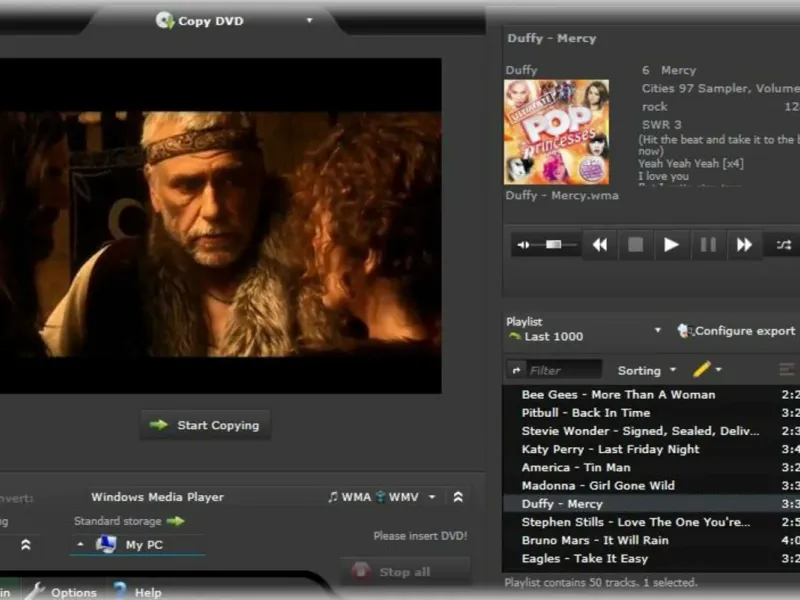This screenshot has width=800, height=600.
Task: Open the Help menu
Action: click(148, 592)
